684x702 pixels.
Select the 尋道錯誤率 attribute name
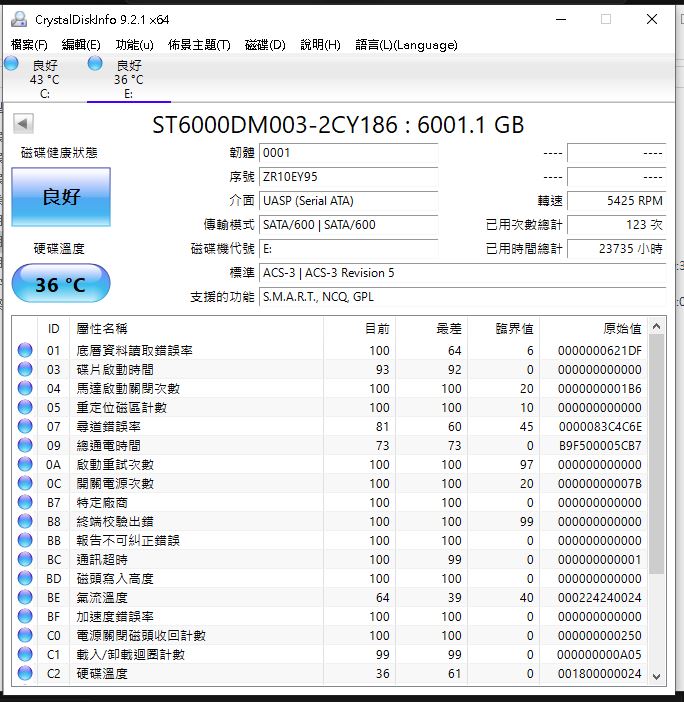pos(108,427)
